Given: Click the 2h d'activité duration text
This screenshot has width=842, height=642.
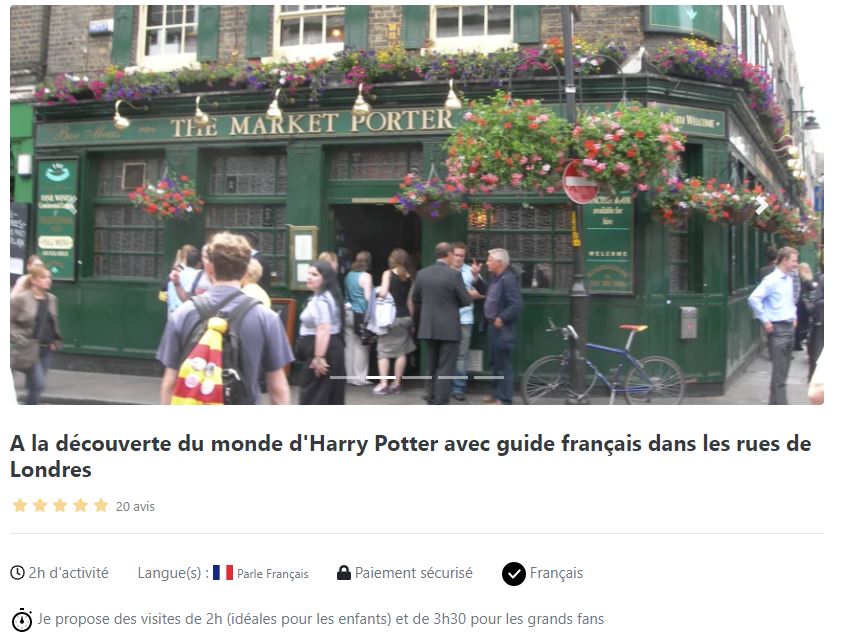Looking at the screenshot, I should coord(69,573).
